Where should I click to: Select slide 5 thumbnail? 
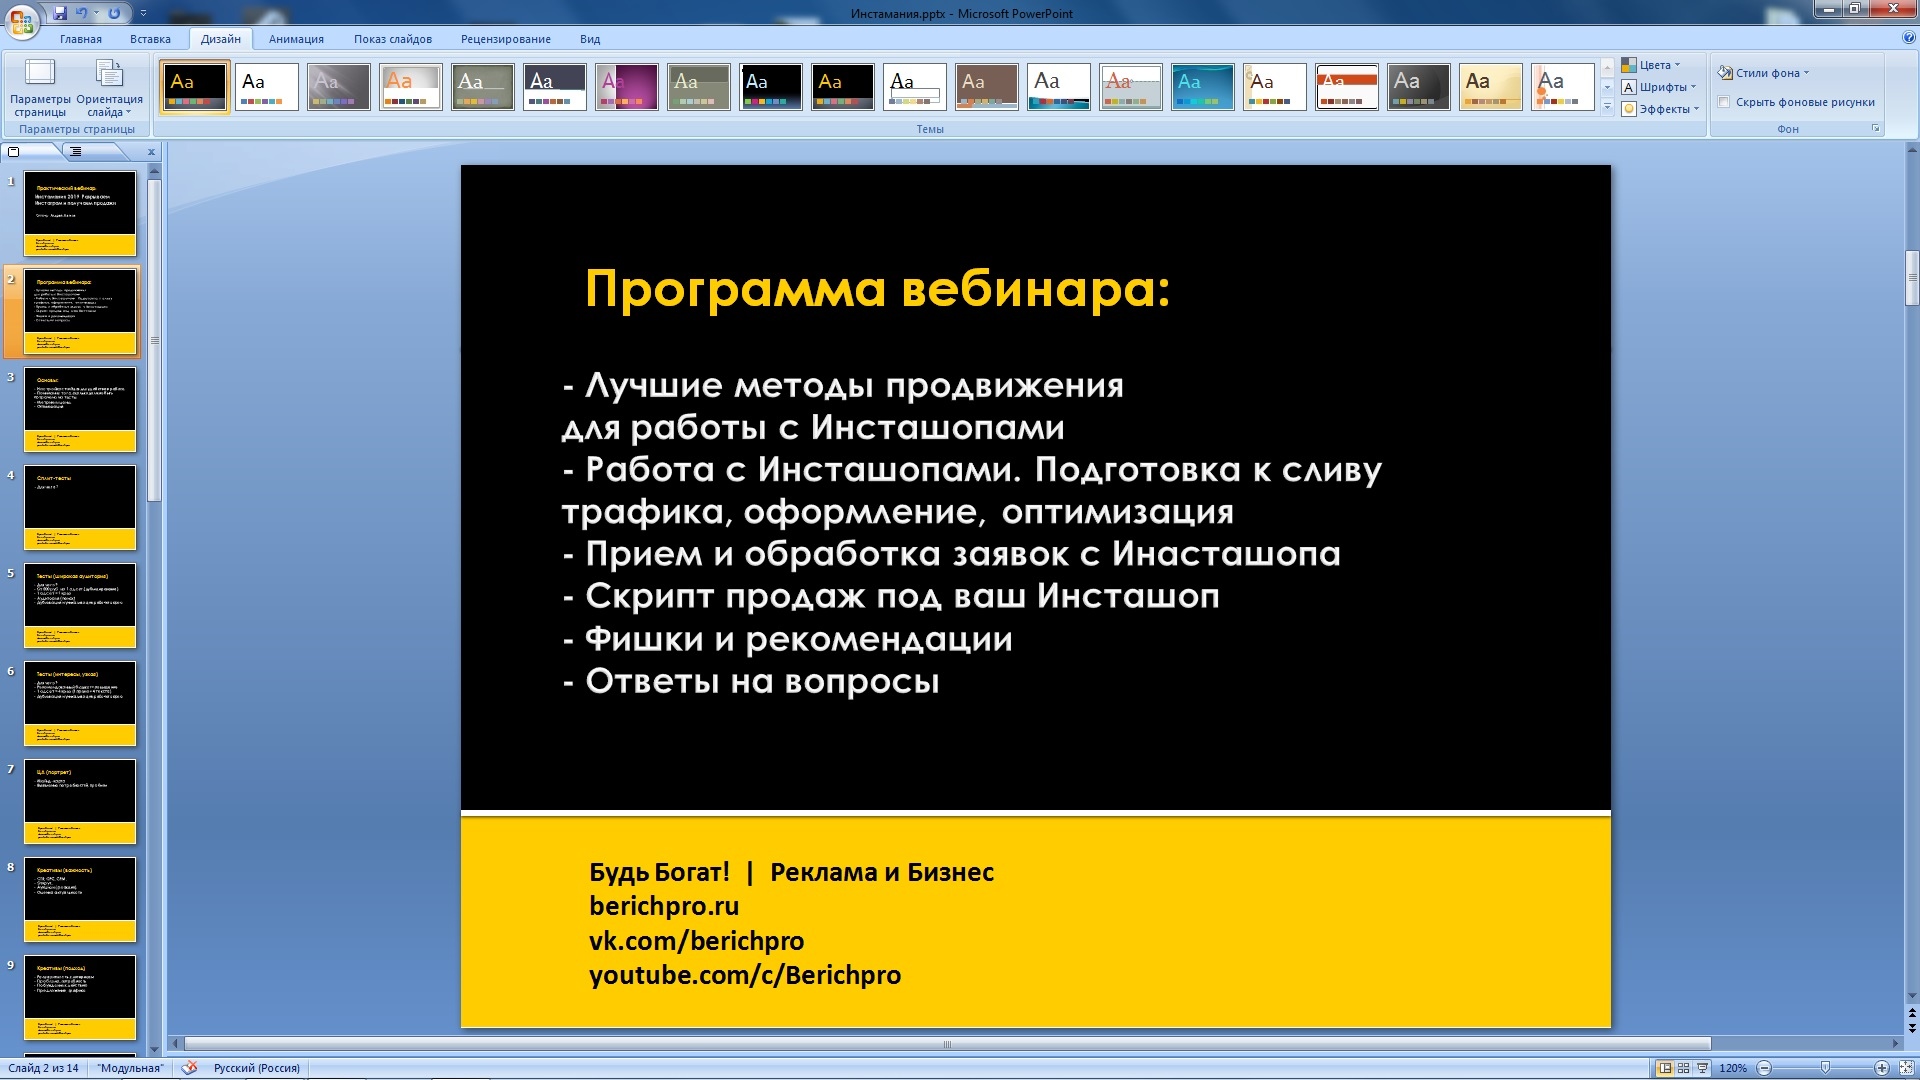pos(80,605)
